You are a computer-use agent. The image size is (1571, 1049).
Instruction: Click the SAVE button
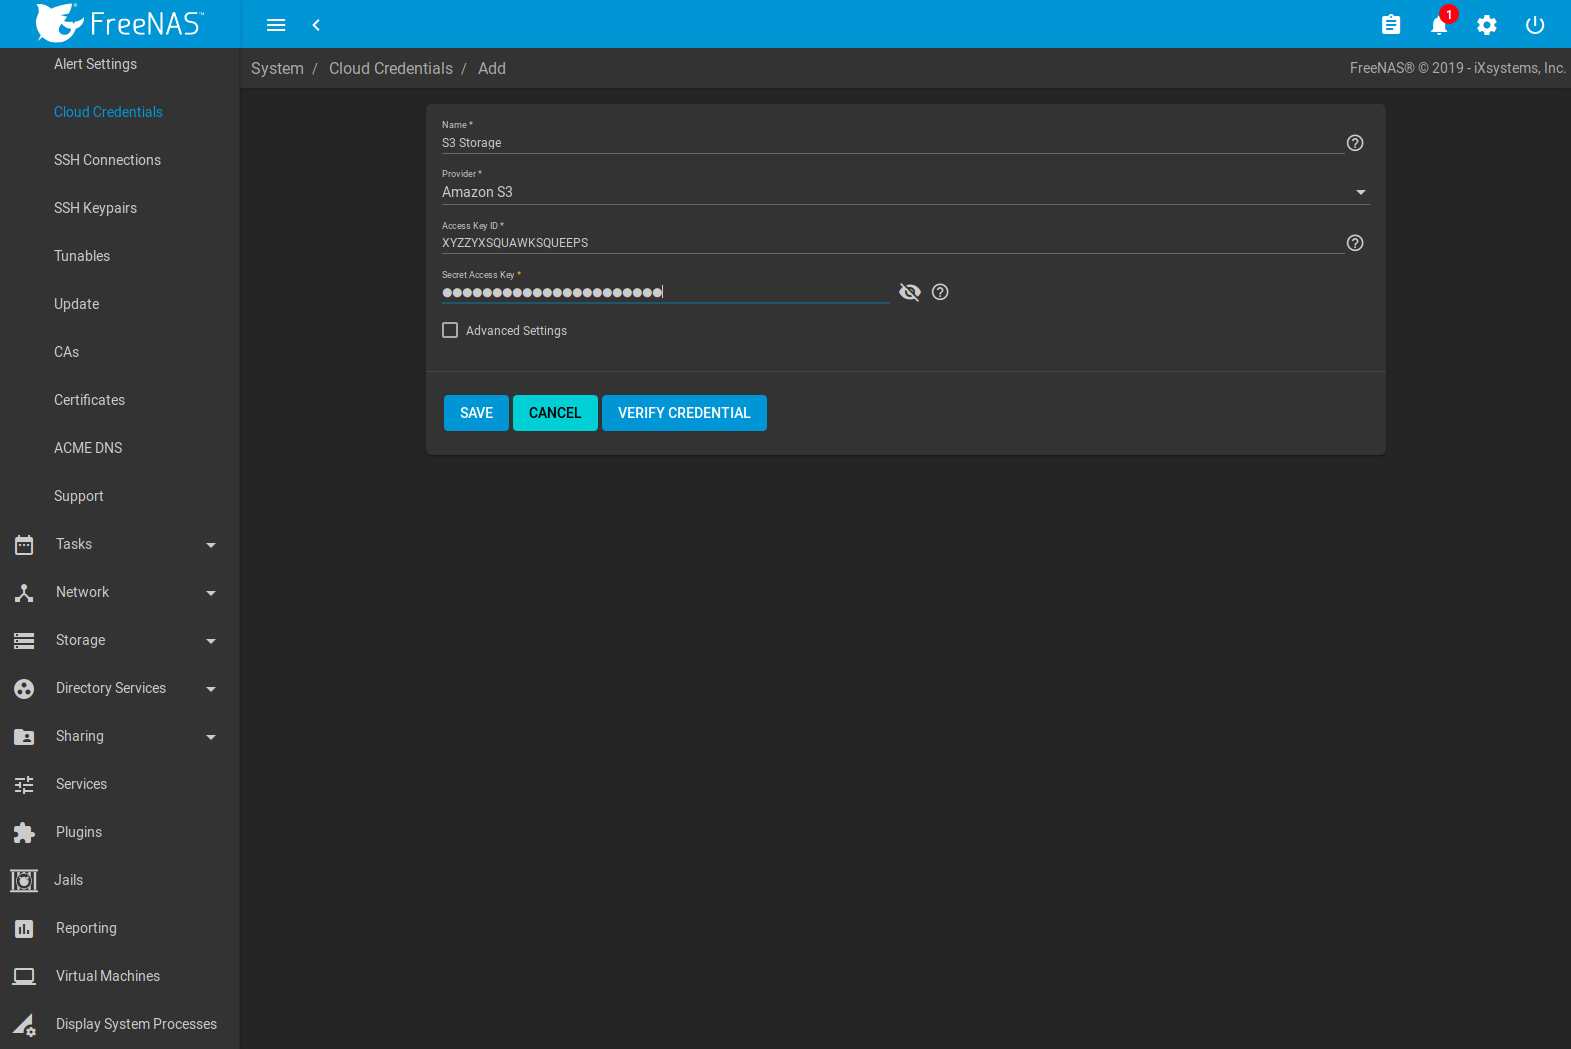pos(476,413)
